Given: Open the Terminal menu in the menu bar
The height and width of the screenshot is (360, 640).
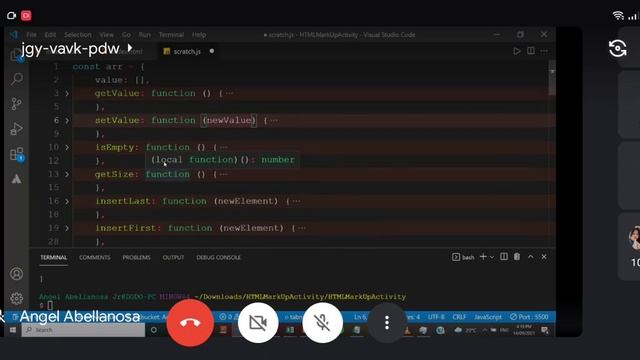Looking at the screenshot, I should 171,35.
